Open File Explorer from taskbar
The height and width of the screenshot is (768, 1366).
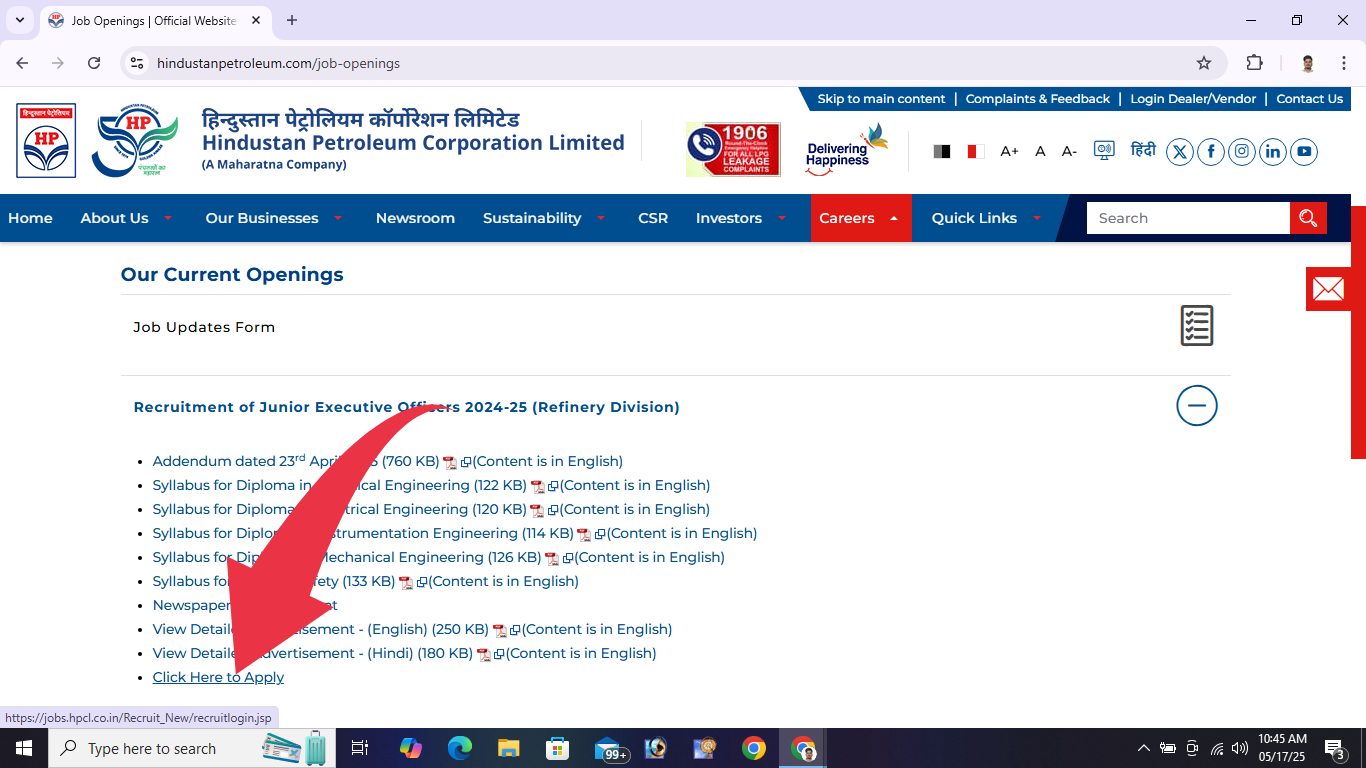click(x=509, y=748)
